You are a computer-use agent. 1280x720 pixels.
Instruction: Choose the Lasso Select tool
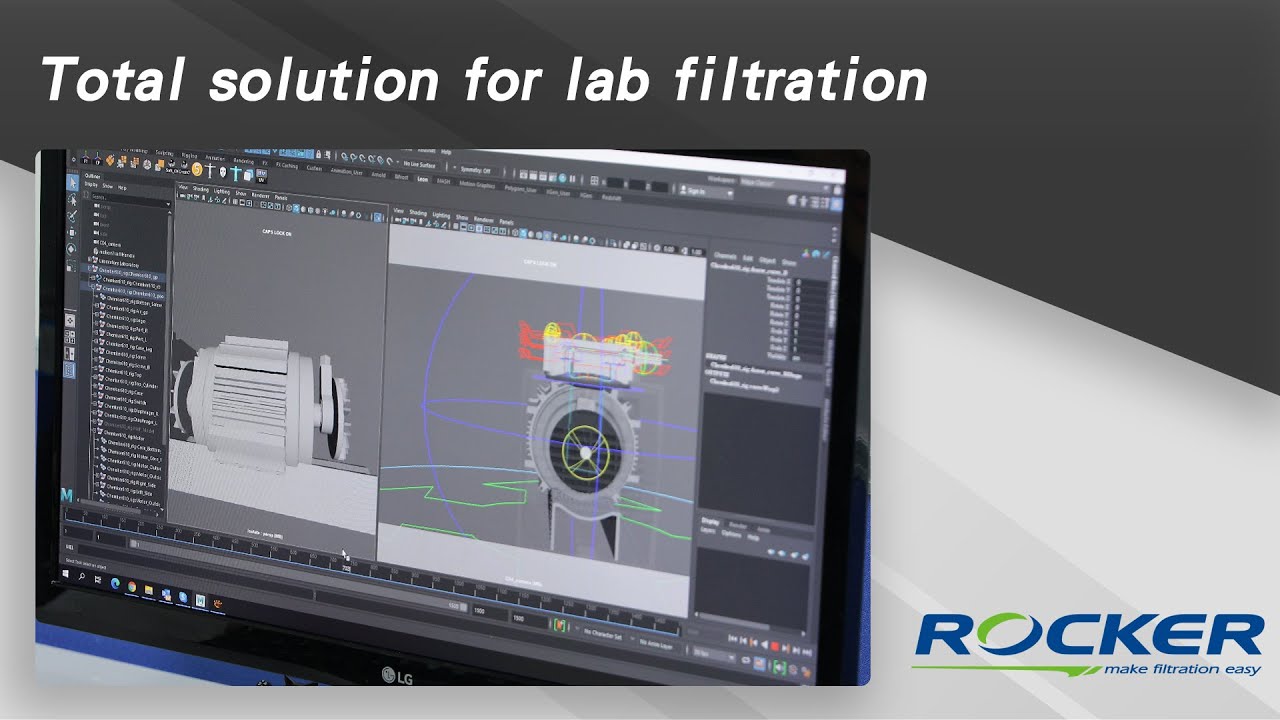72,200
